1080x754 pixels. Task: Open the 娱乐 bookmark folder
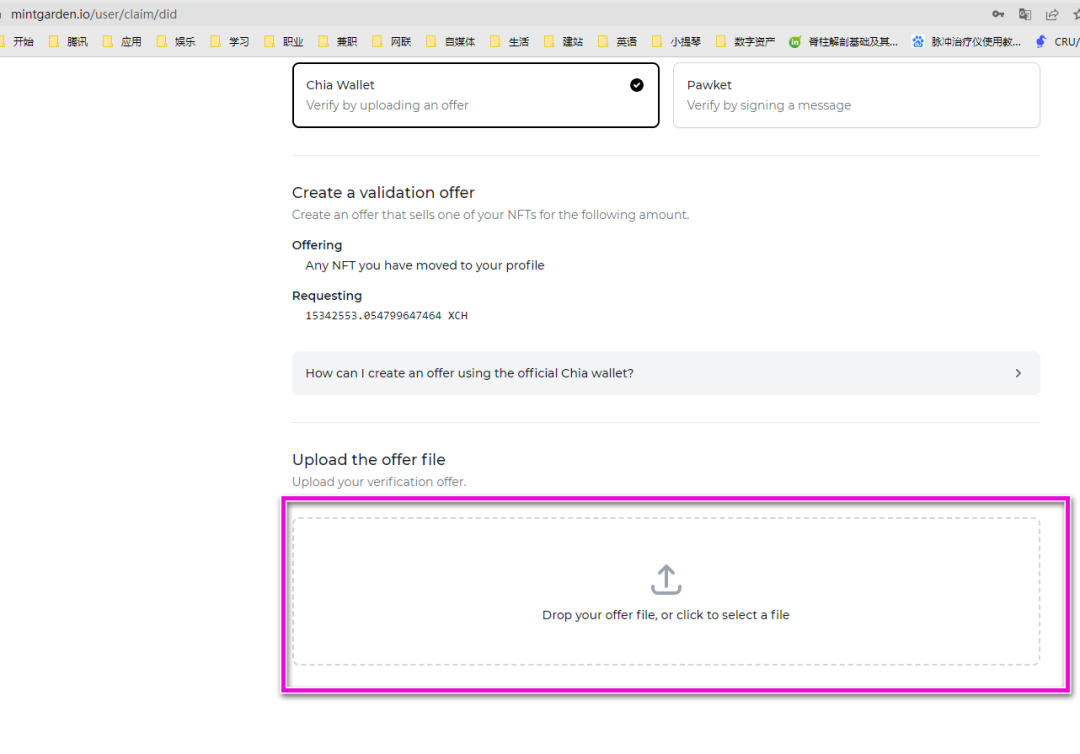click(x=176, y=41)
